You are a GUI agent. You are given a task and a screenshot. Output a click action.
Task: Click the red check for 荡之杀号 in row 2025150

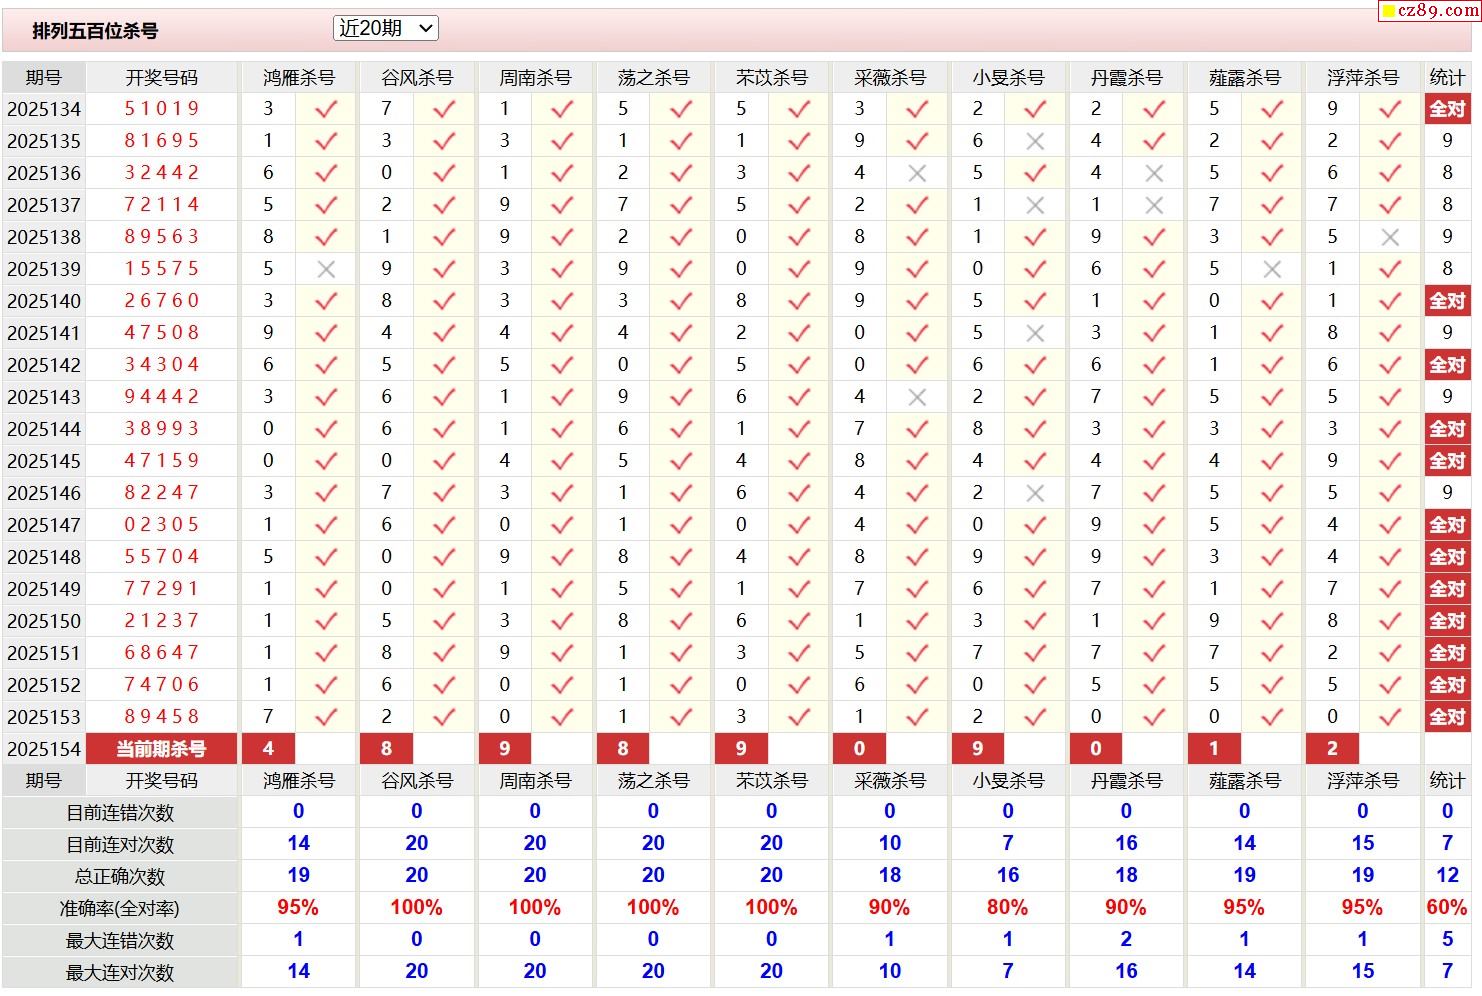[681, 621]
